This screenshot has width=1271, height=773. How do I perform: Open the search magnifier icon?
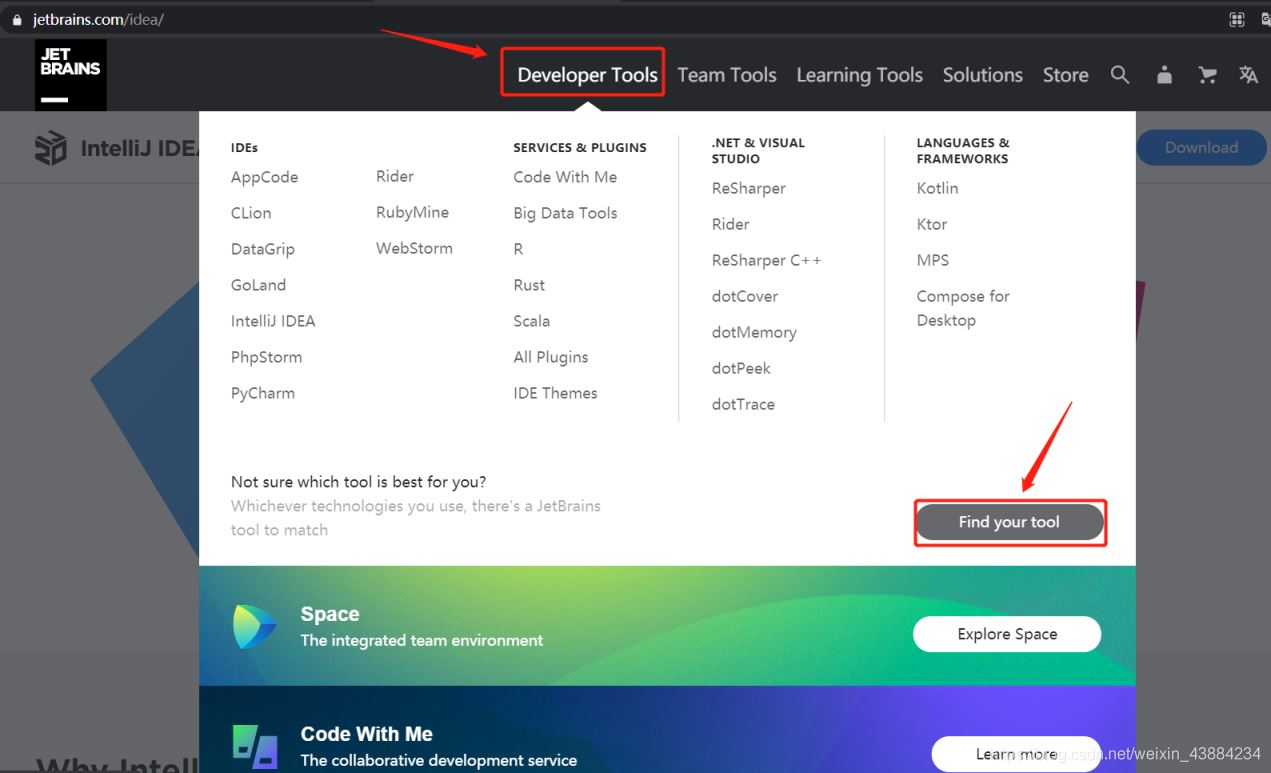click(x=1120, y=75)
